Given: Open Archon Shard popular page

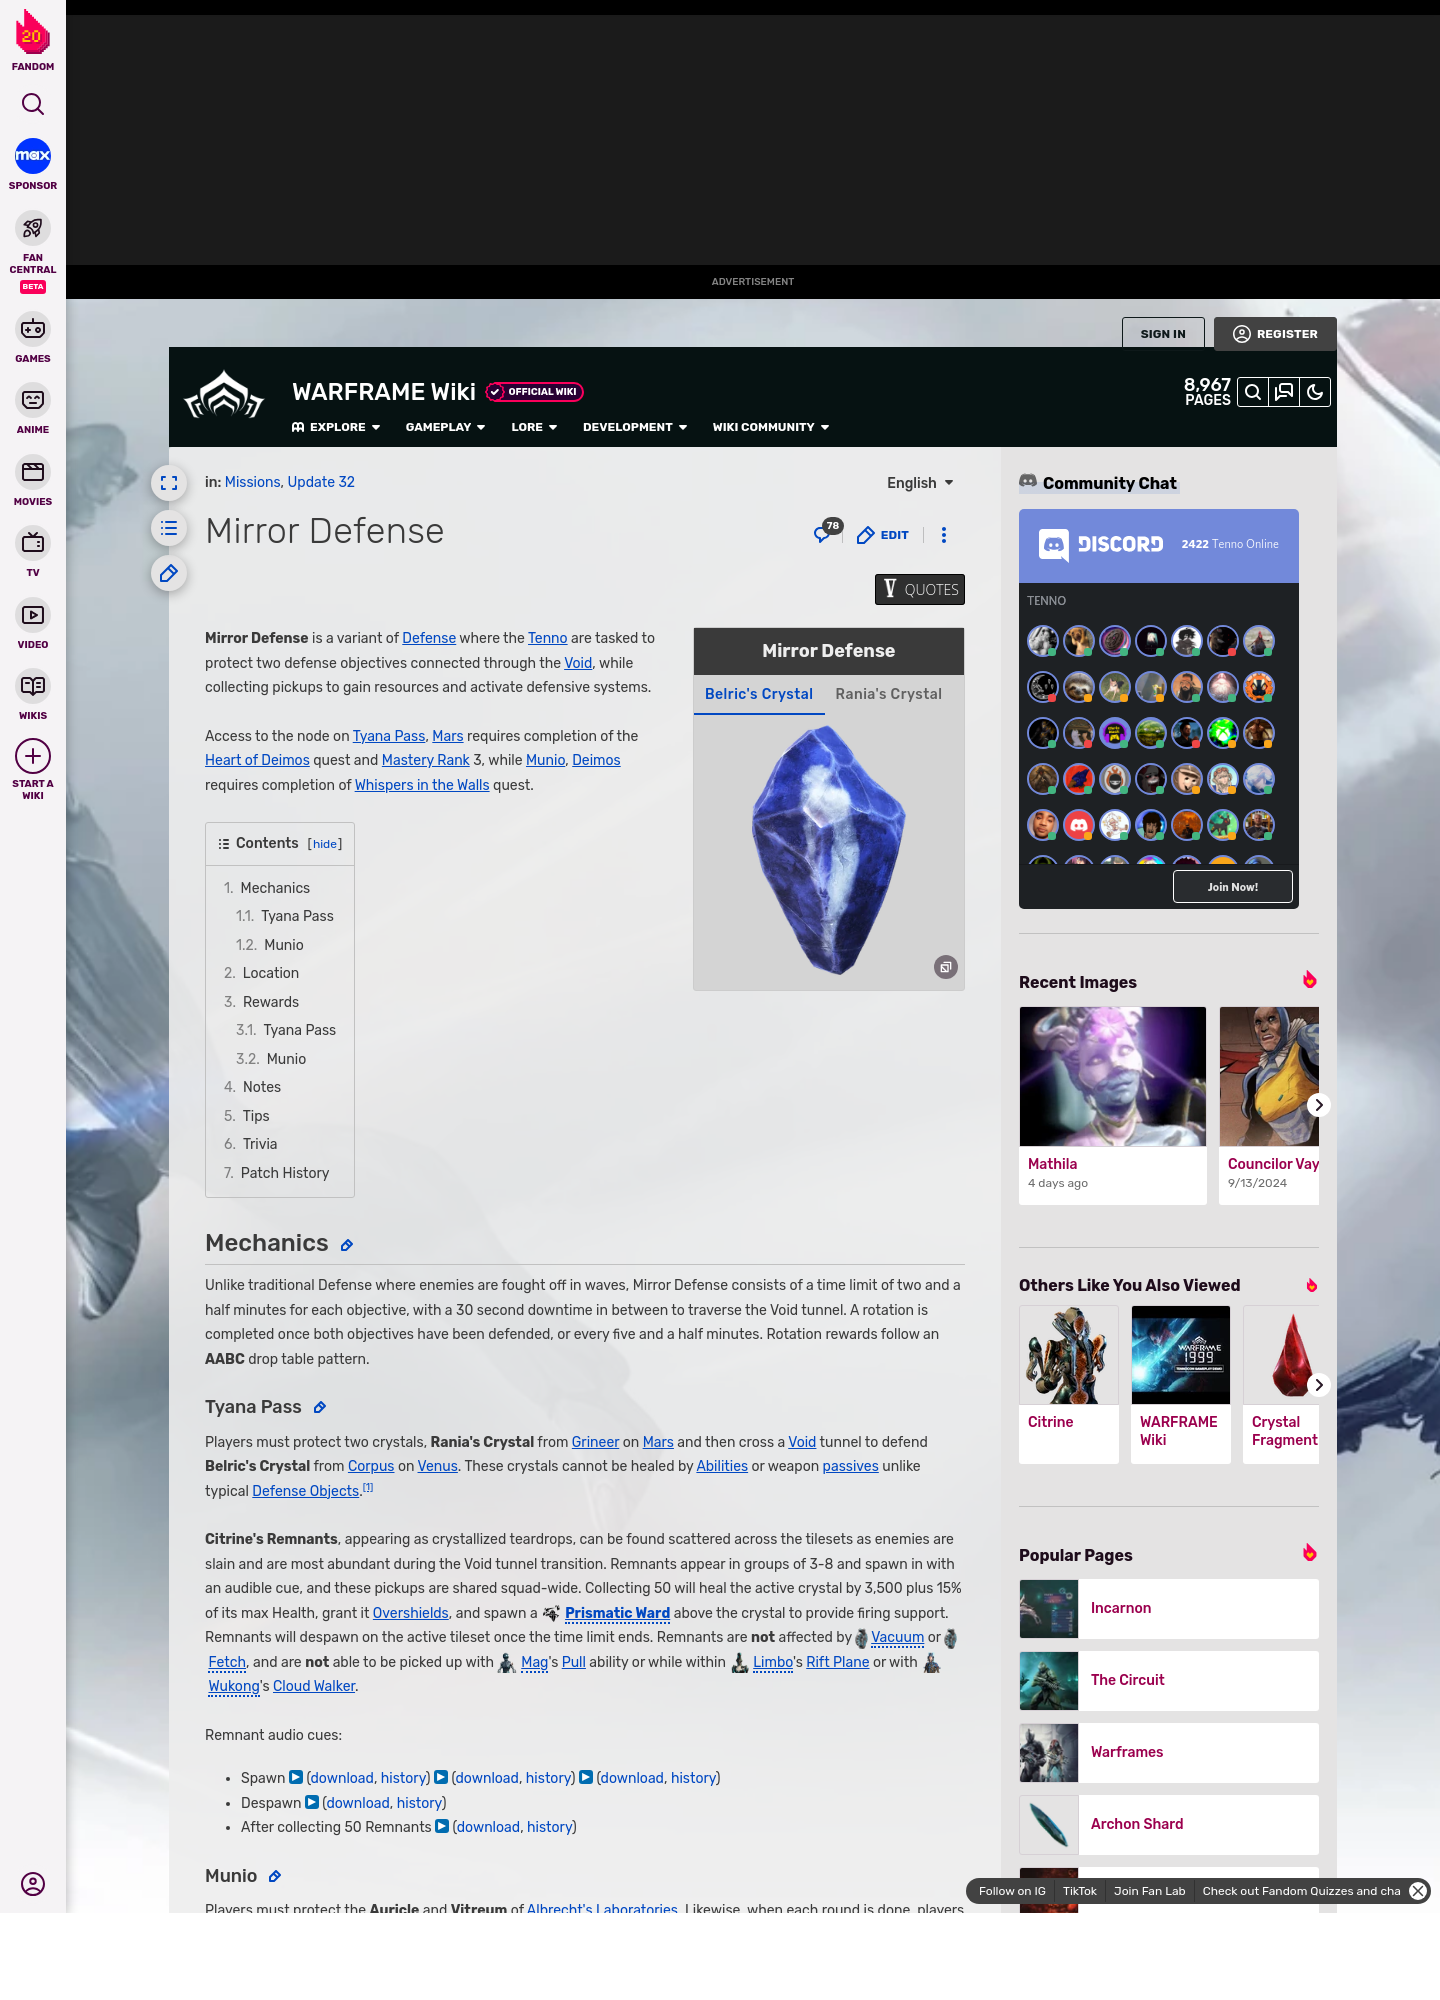Looking at the screenshot, I should [x=1169, y=1825].
